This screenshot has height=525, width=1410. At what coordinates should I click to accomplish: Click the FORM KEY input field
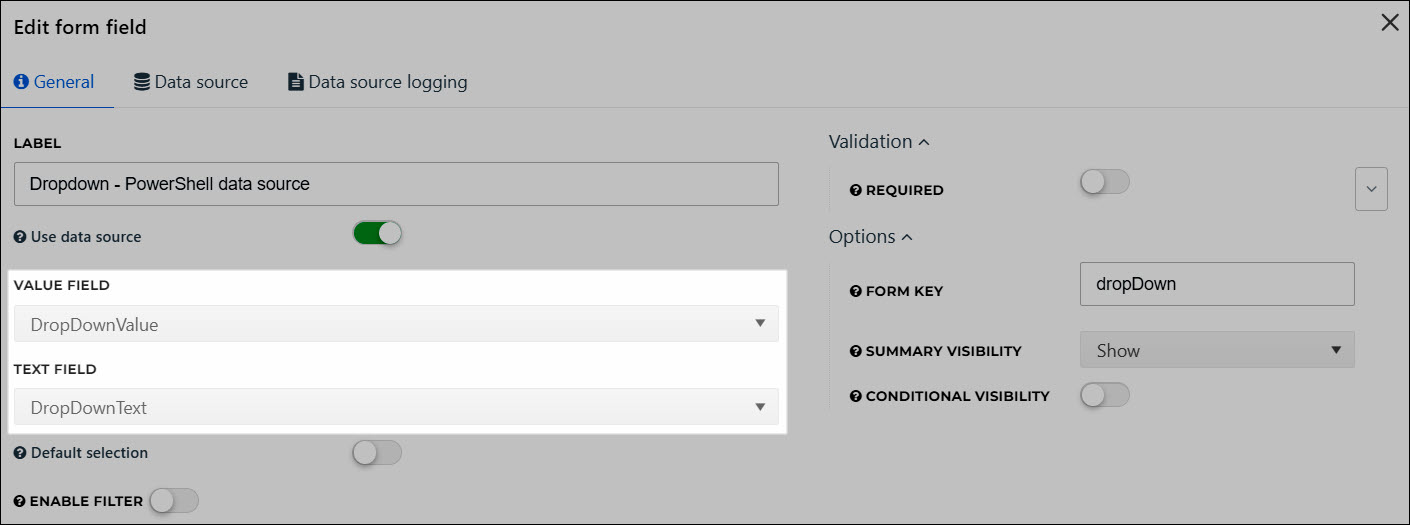pyautogui.click(x=1217, y=284)
